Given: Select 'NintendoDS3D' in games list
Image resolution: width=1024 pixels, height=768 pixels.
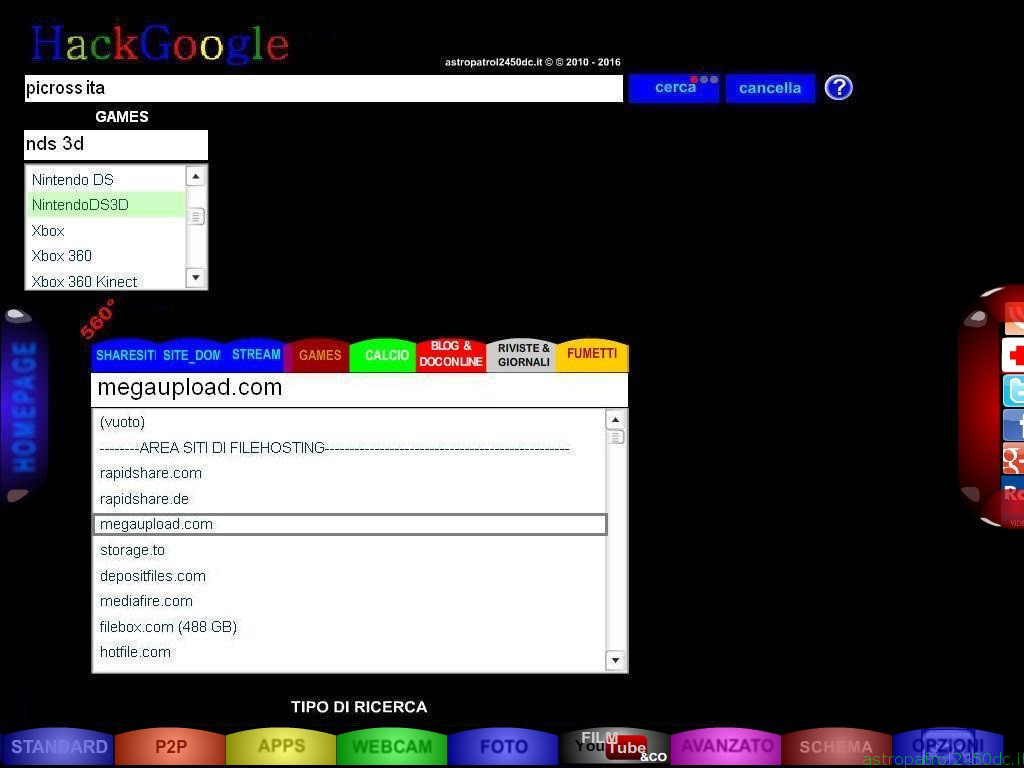Looking at the screenshot, I should 106,205.
